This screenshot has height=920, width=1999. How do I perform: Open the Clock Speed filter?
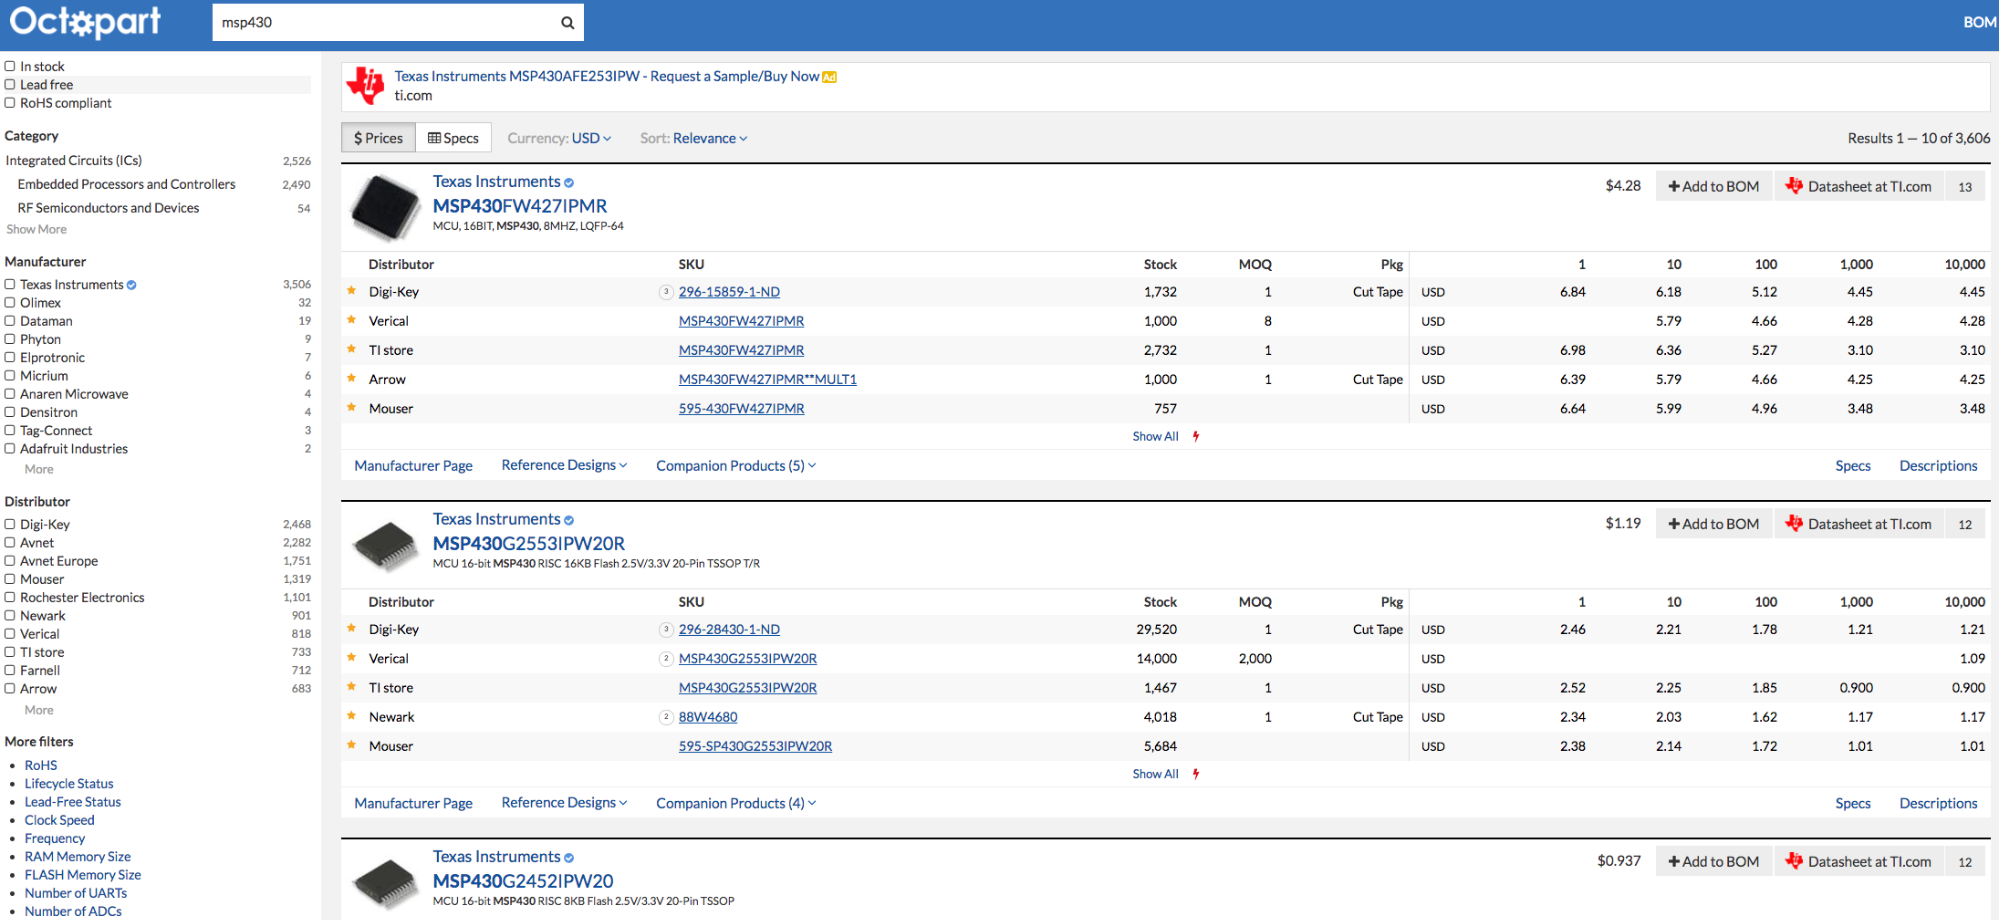click(x=60, y=820)
